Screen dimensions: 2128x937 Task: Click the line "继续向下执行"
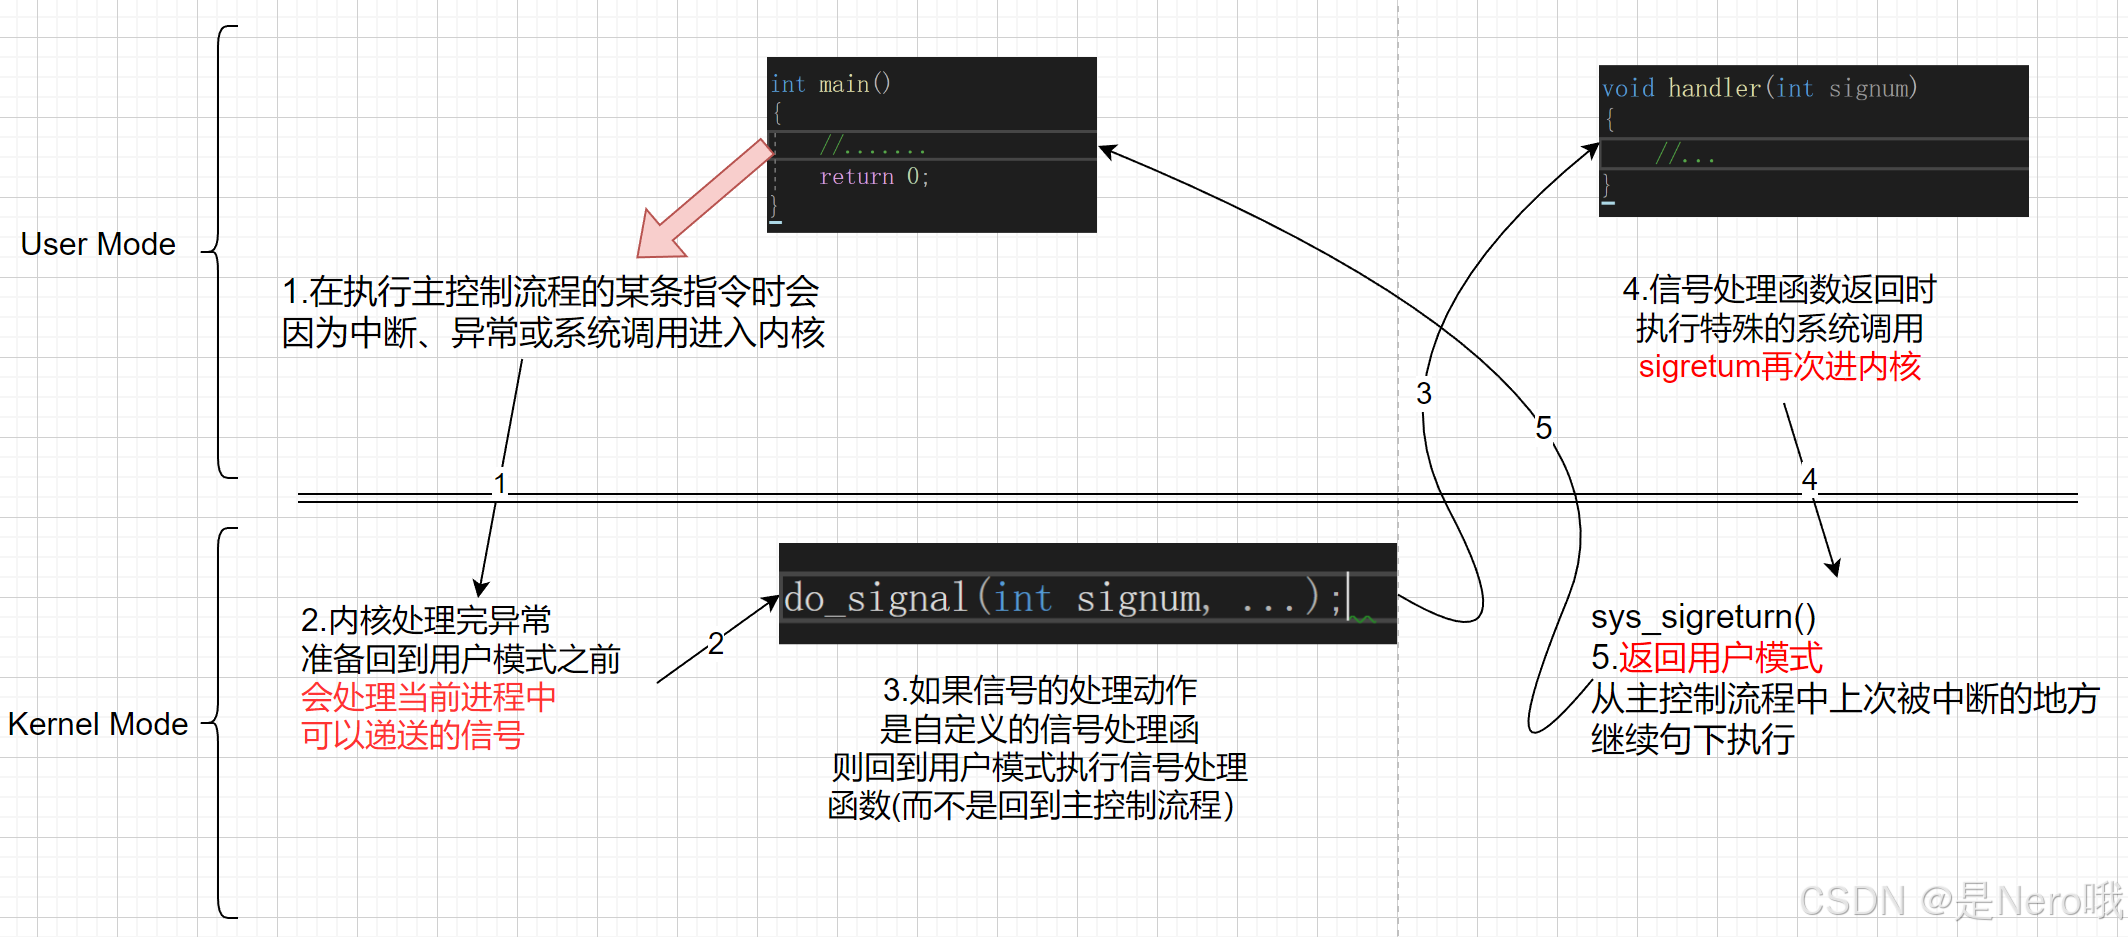coord(1693,739)
